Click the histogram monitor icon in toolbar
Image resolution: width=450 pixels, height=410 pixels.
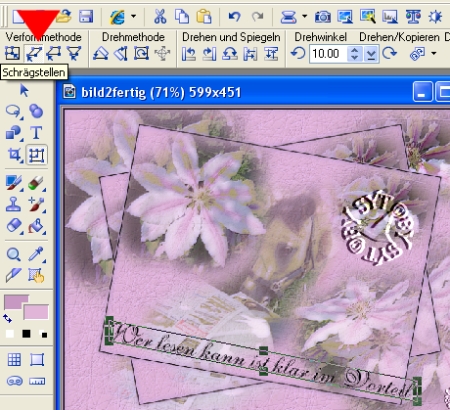click(390, 16)
